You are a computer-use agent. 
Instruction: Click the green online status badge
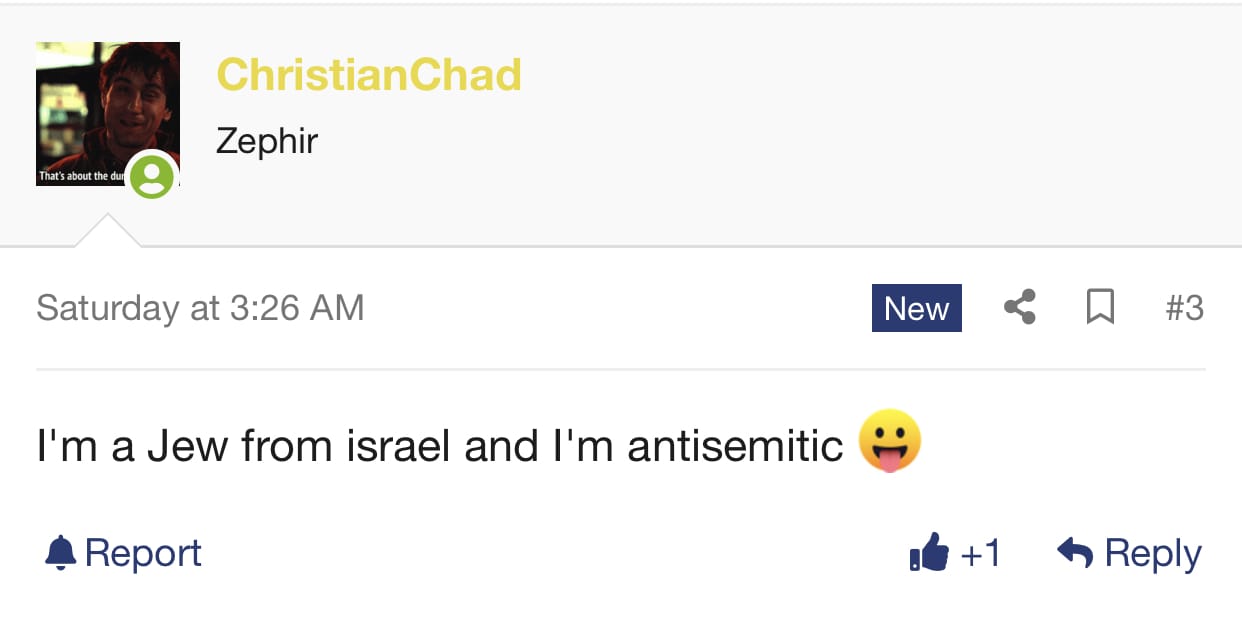point(152,177)
